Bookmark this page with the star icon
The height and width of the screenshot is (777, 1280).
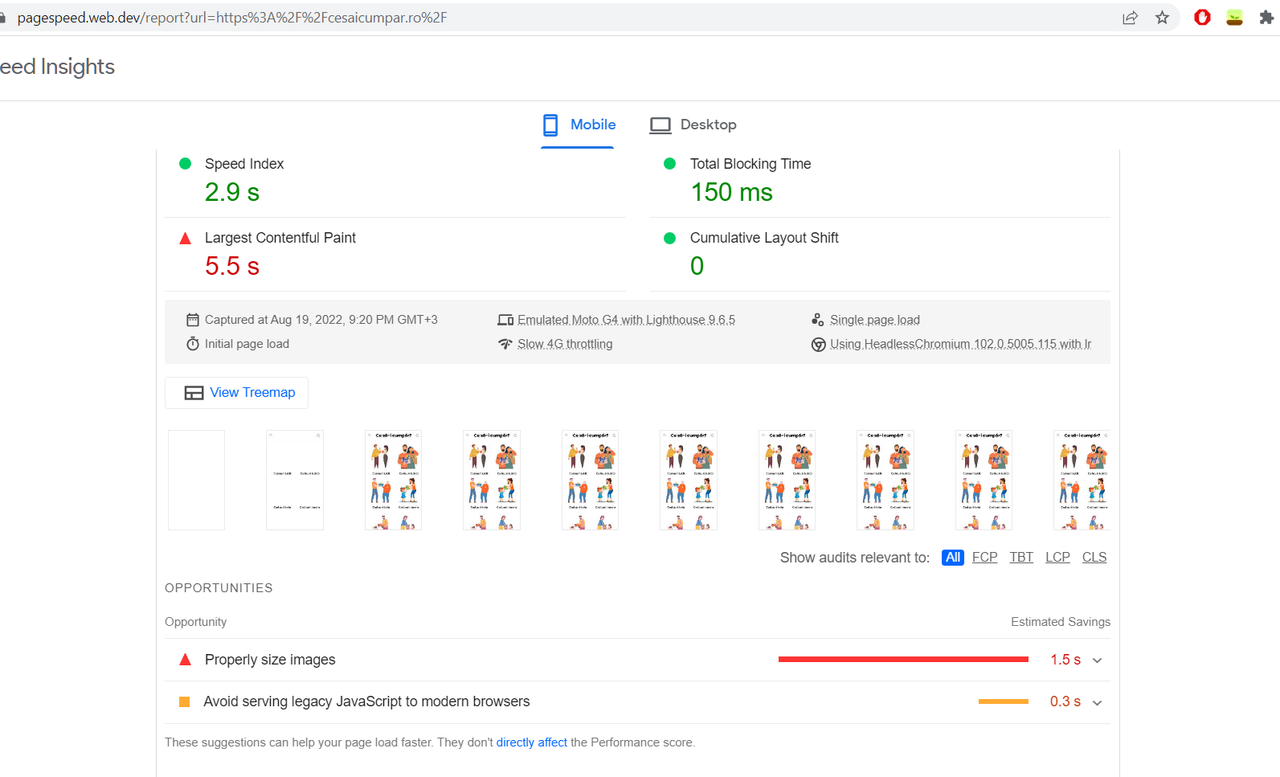[1162, 18]
